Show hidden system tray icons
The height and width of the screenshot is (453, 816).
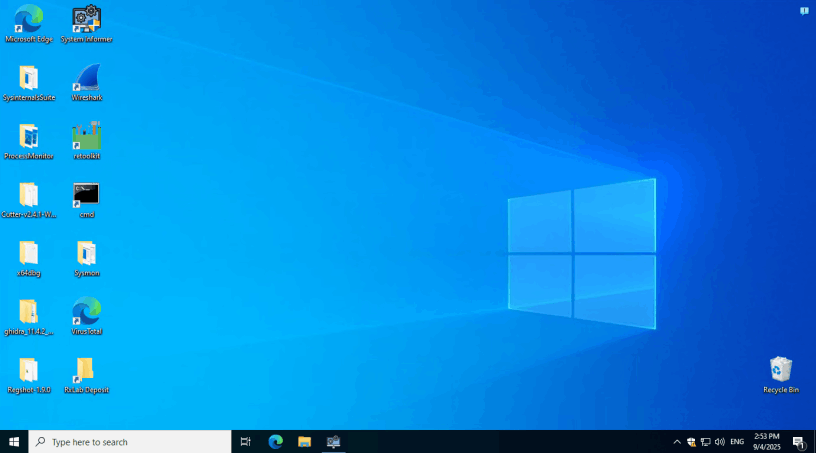pos(677,442)
